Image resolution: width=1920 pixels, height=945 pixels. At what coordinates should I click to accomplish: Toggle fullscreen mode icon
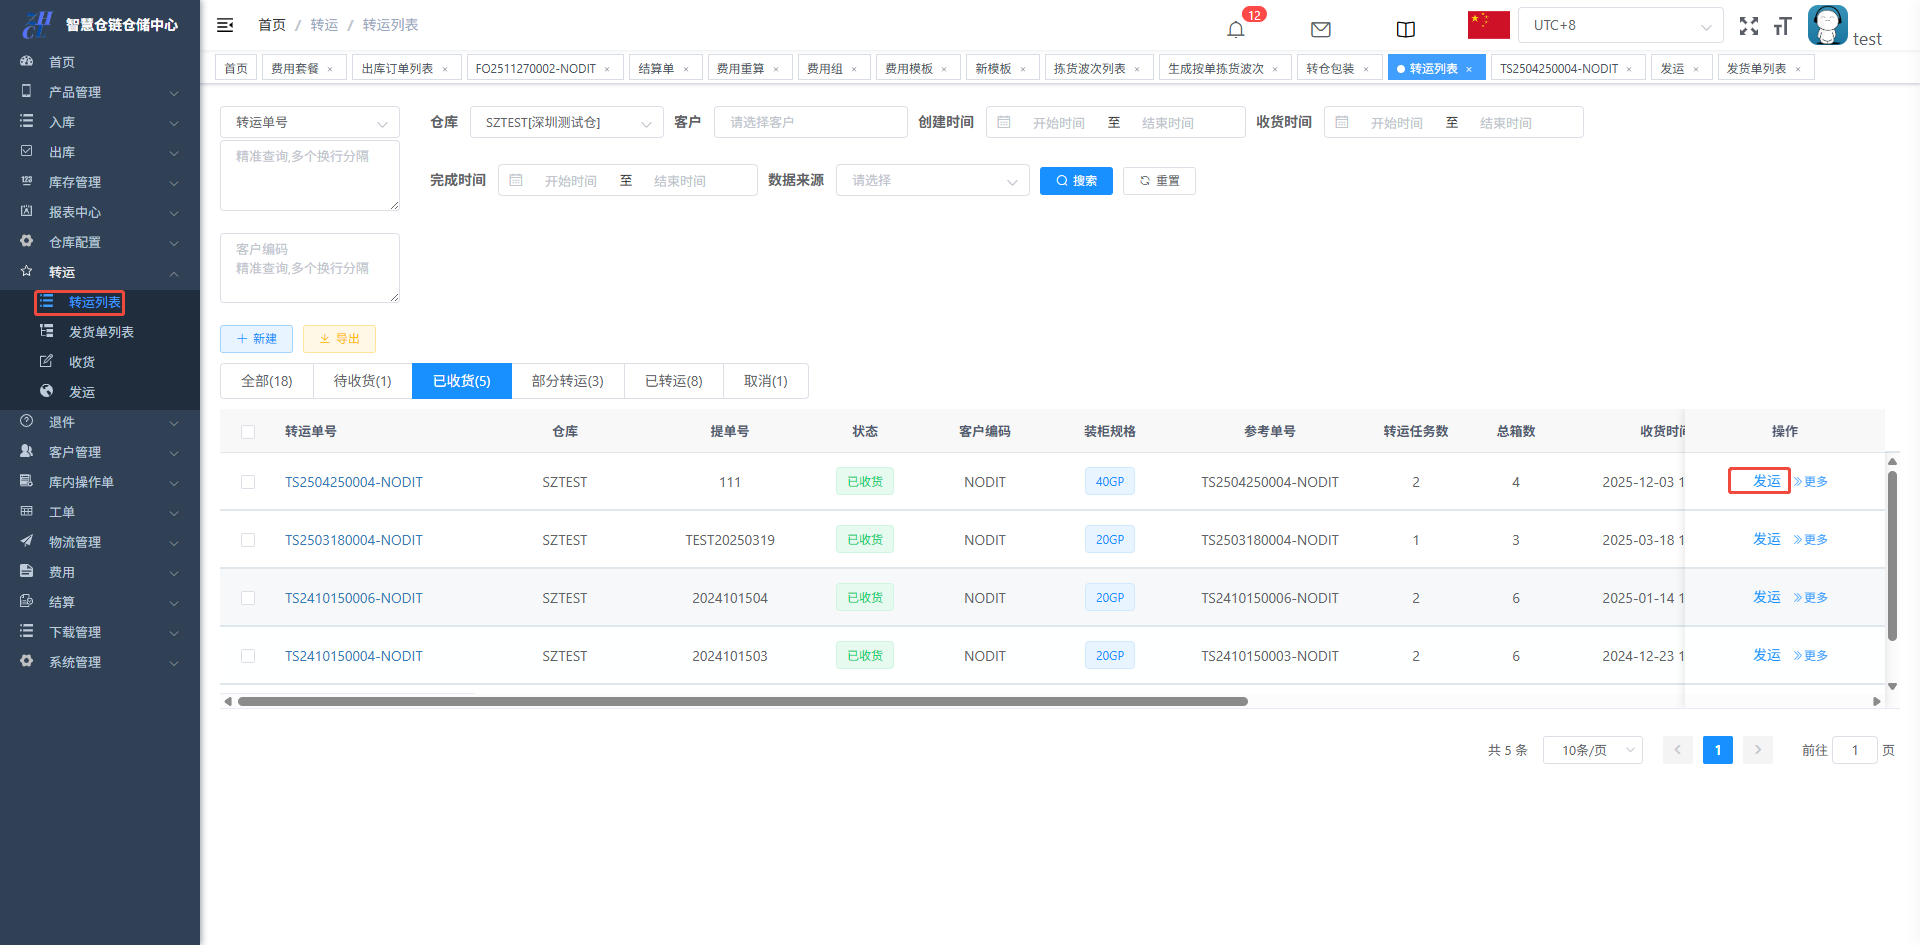(1748, 26)
